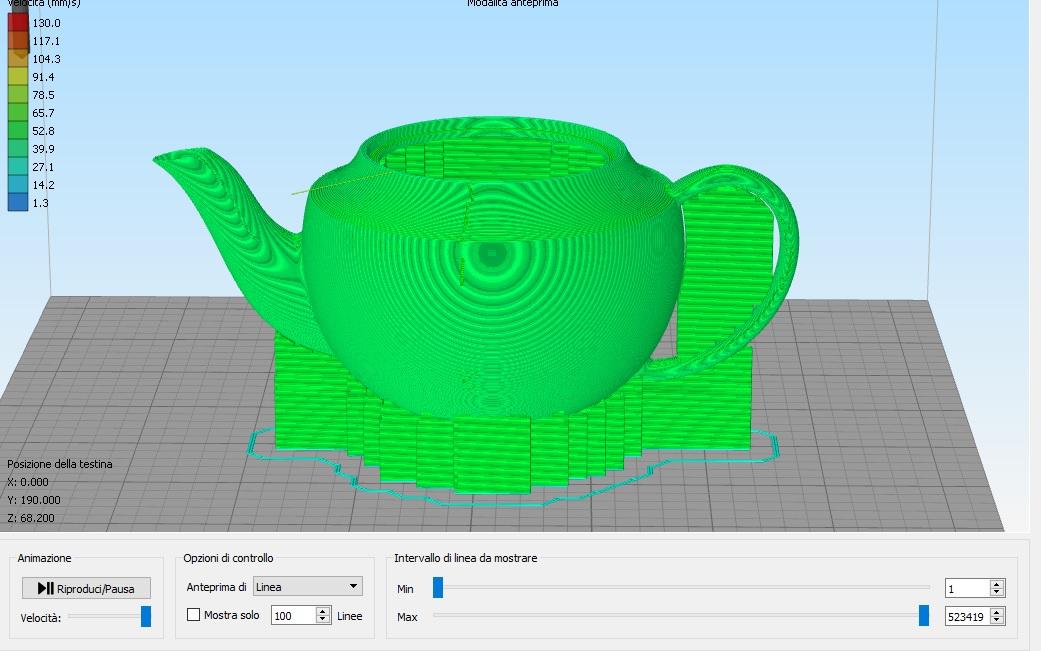Enable the Mostra solo checkbox
The height and width of the screenshot is (651, 1041).
[193, 615]
